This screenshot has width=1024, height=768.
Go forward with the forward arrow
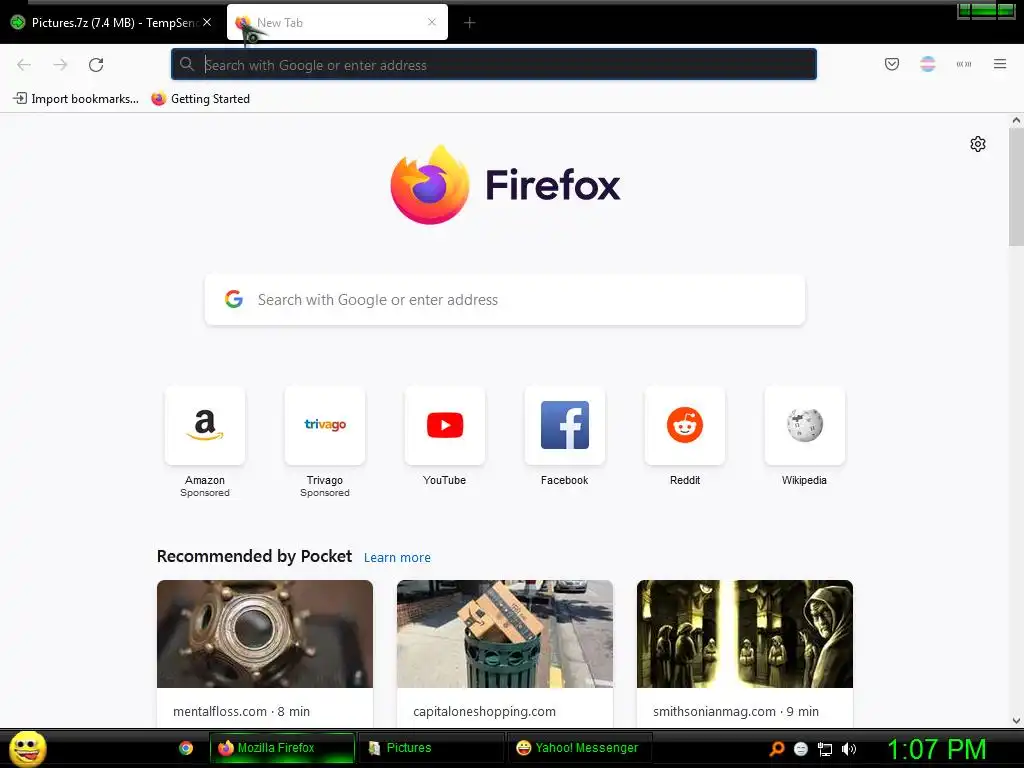(x=60, y=65)
